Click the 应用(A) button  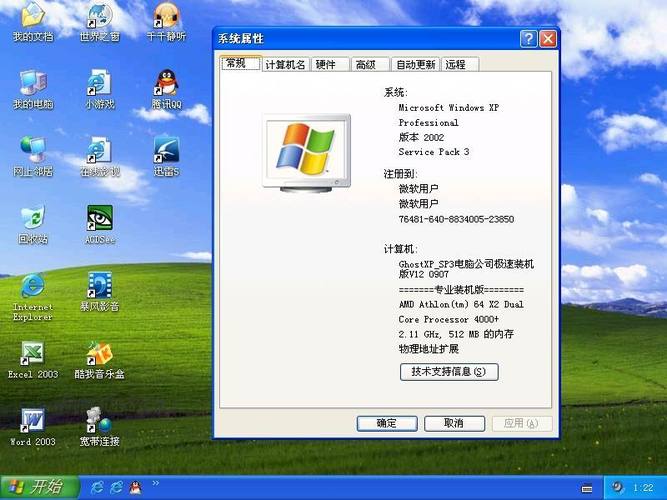(x=522, y=423)
